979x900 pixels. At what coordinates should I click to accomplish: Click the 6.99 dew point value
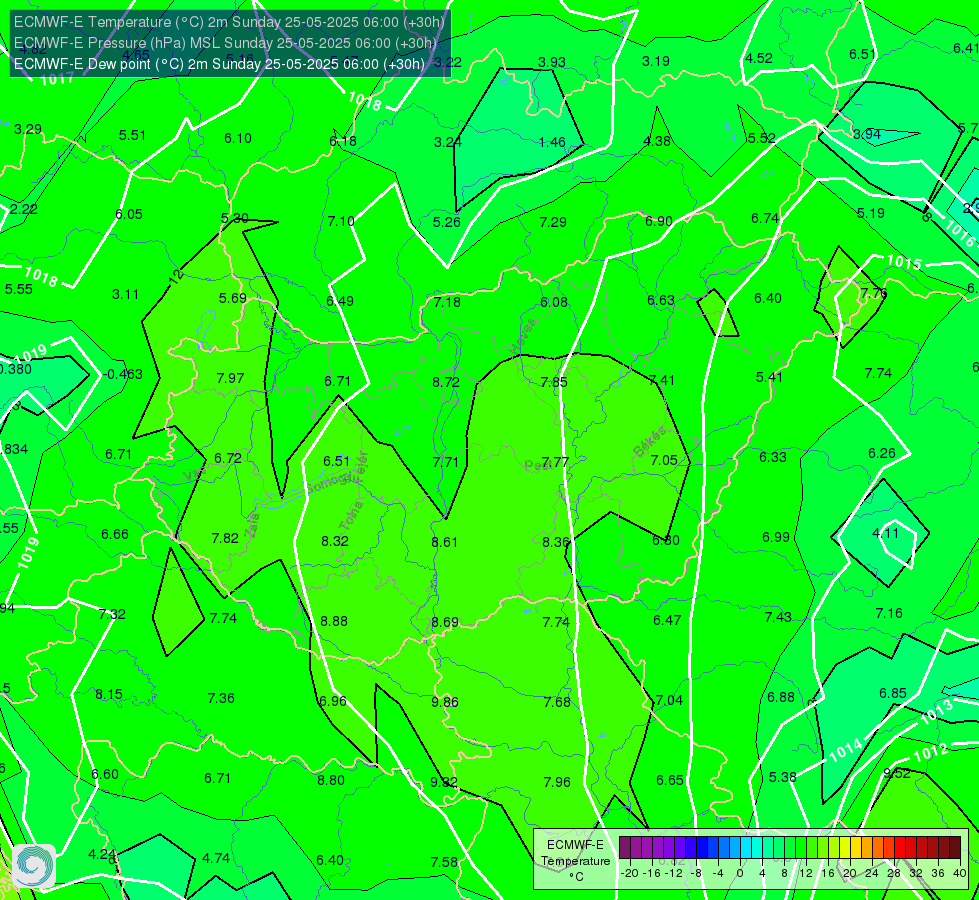pos(776,537)
